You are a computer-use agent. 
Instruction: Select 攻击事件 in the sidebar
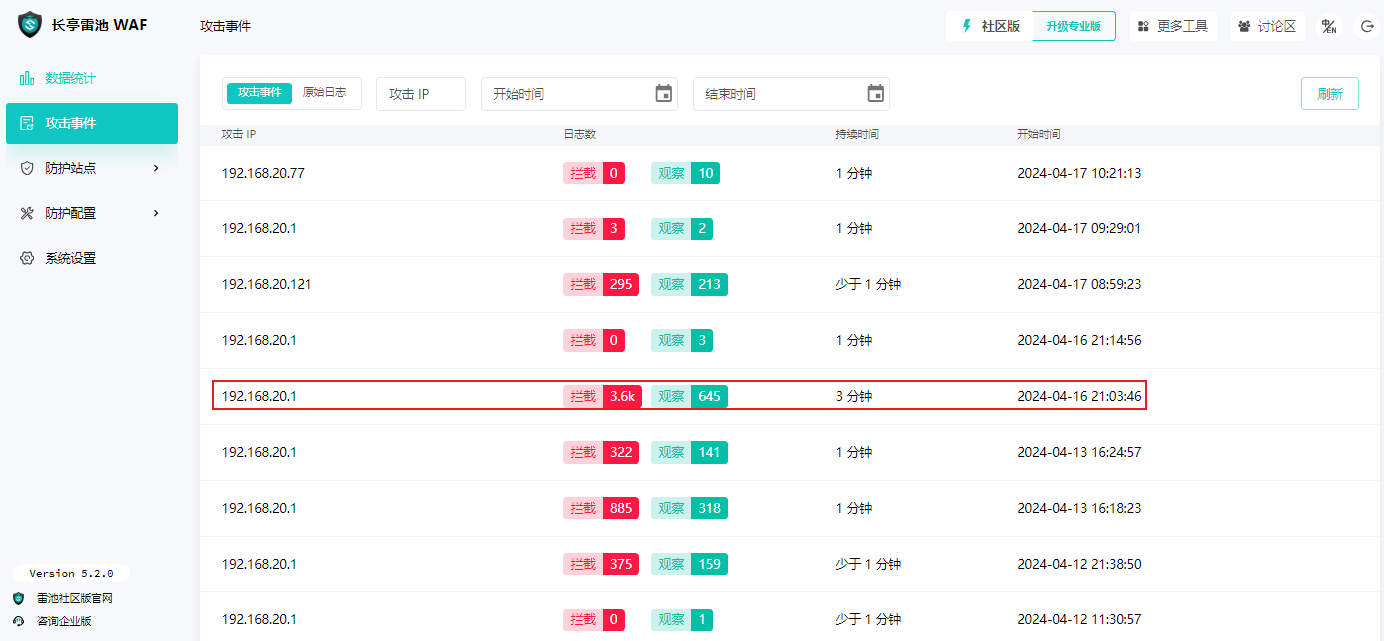[92, 123]
